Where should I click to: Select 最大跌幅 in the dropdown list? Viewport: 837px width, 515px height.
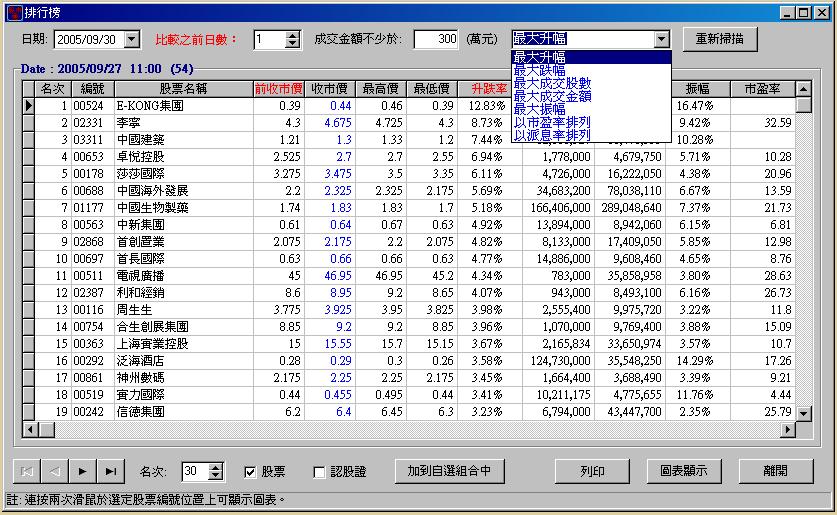[591, 70]
